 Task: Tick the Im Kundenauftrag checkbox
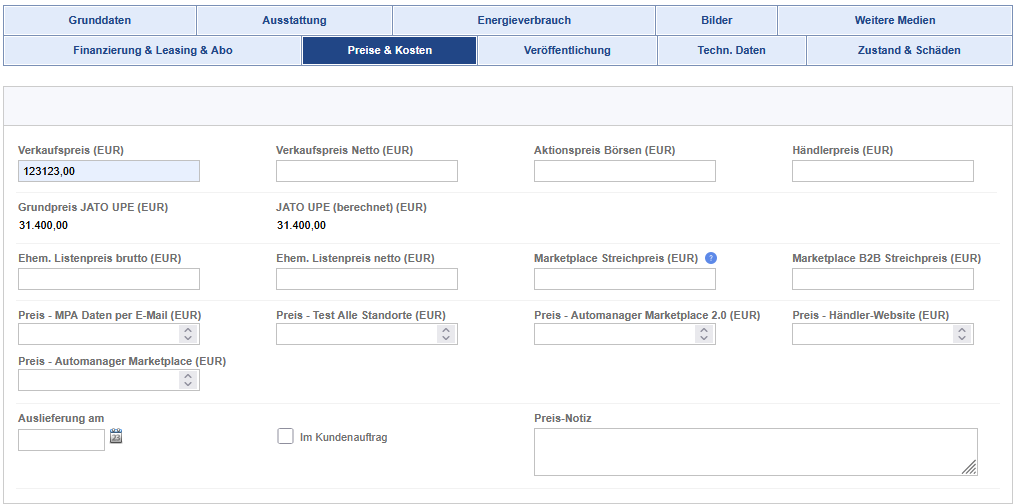pos(285,437)
